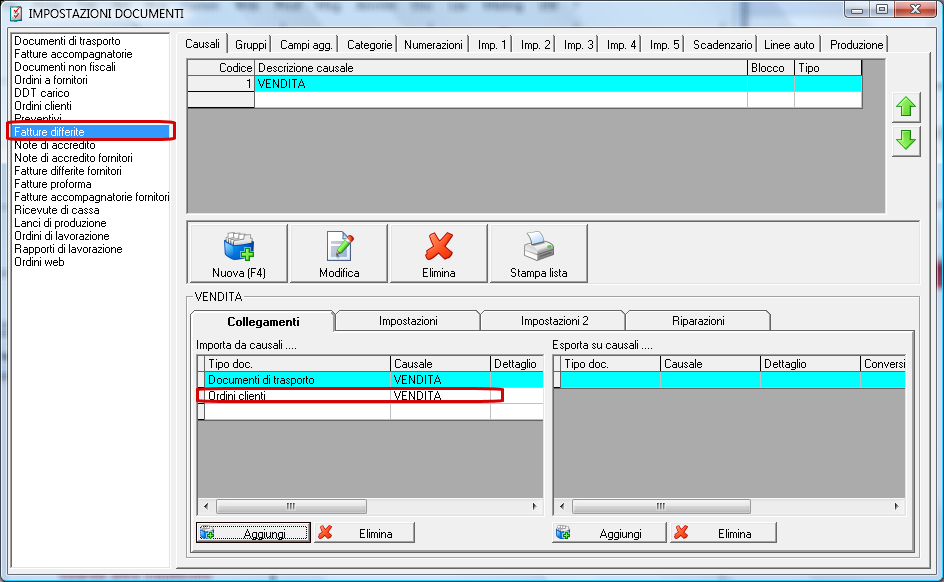Screen dimensions: 944x582
Task: Open the Imp. 5 tab
Action: tap(664, 45)
